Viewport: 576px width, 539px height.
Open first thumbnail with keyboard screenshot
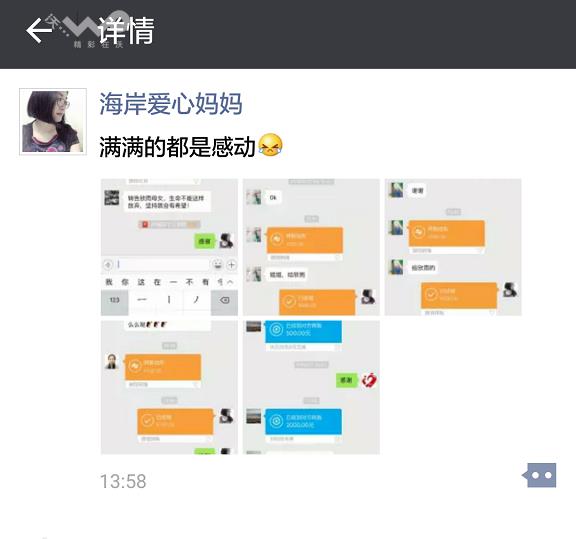click(169, 247)
